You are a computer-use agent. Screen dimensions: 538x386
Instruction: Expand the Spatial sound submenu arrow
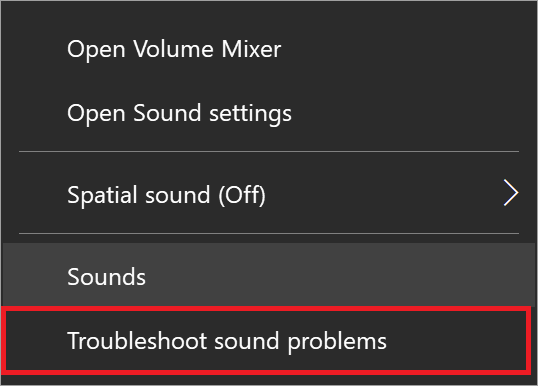[x=511, y=193]
